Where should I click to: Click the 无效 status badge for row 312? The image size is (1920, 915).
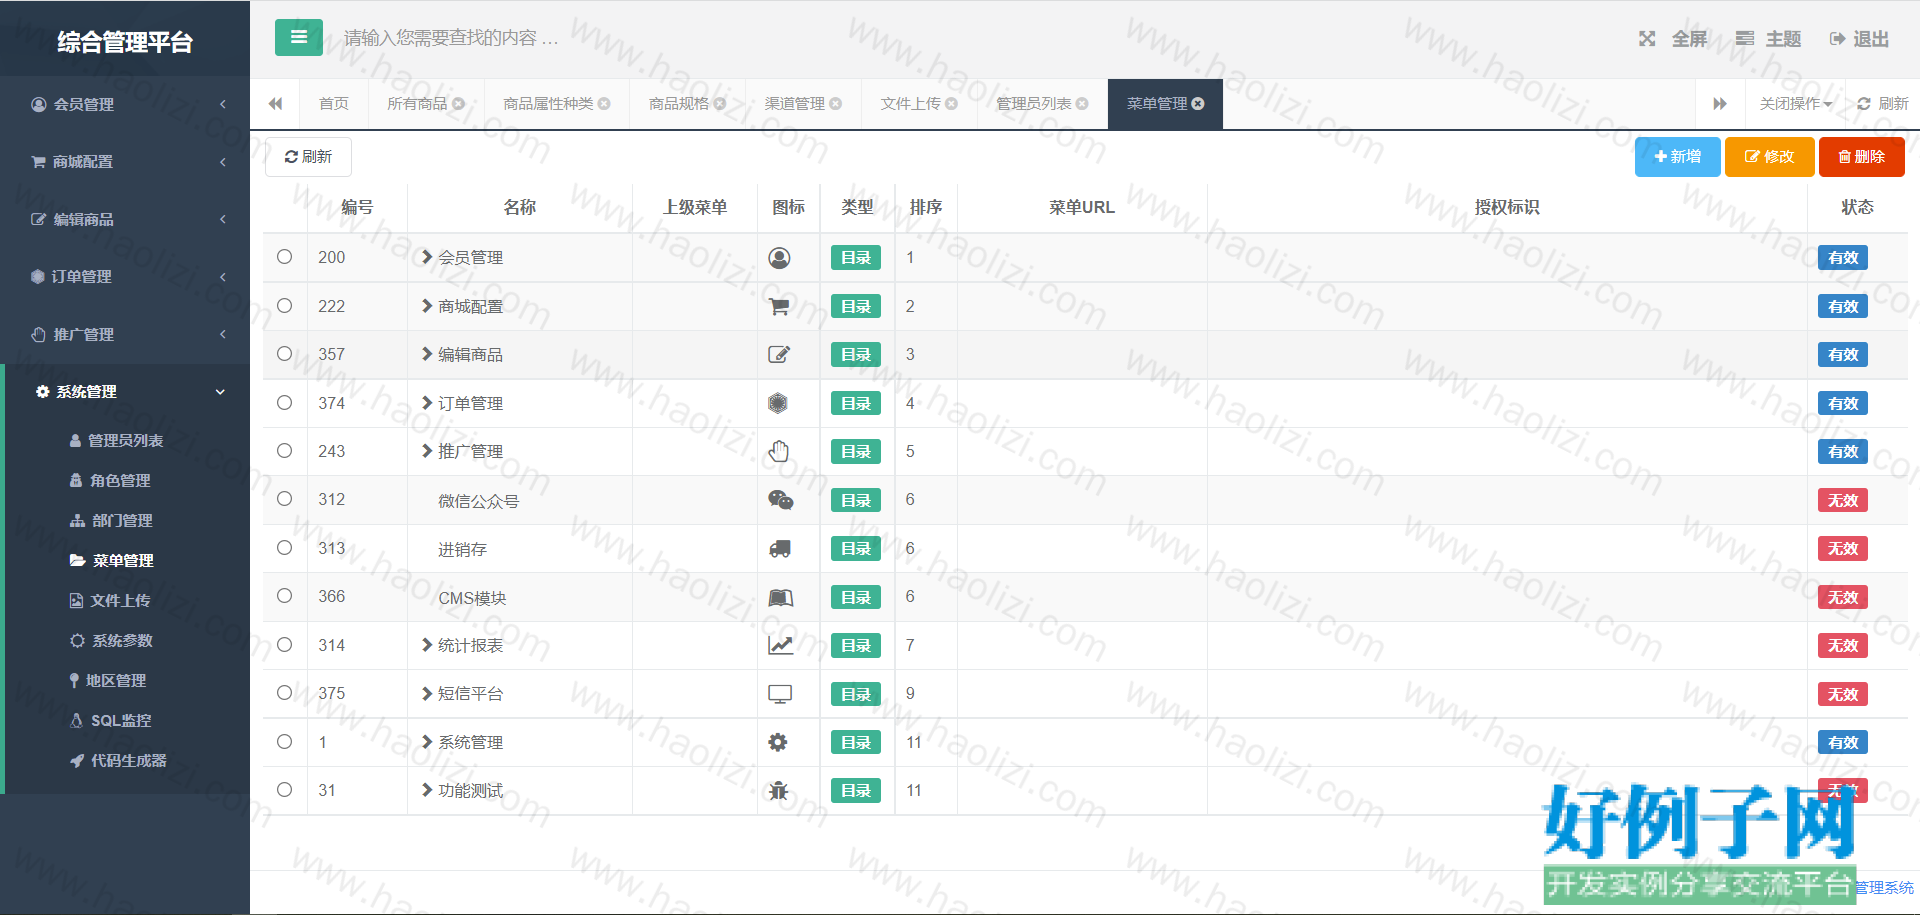point(1842,500)
